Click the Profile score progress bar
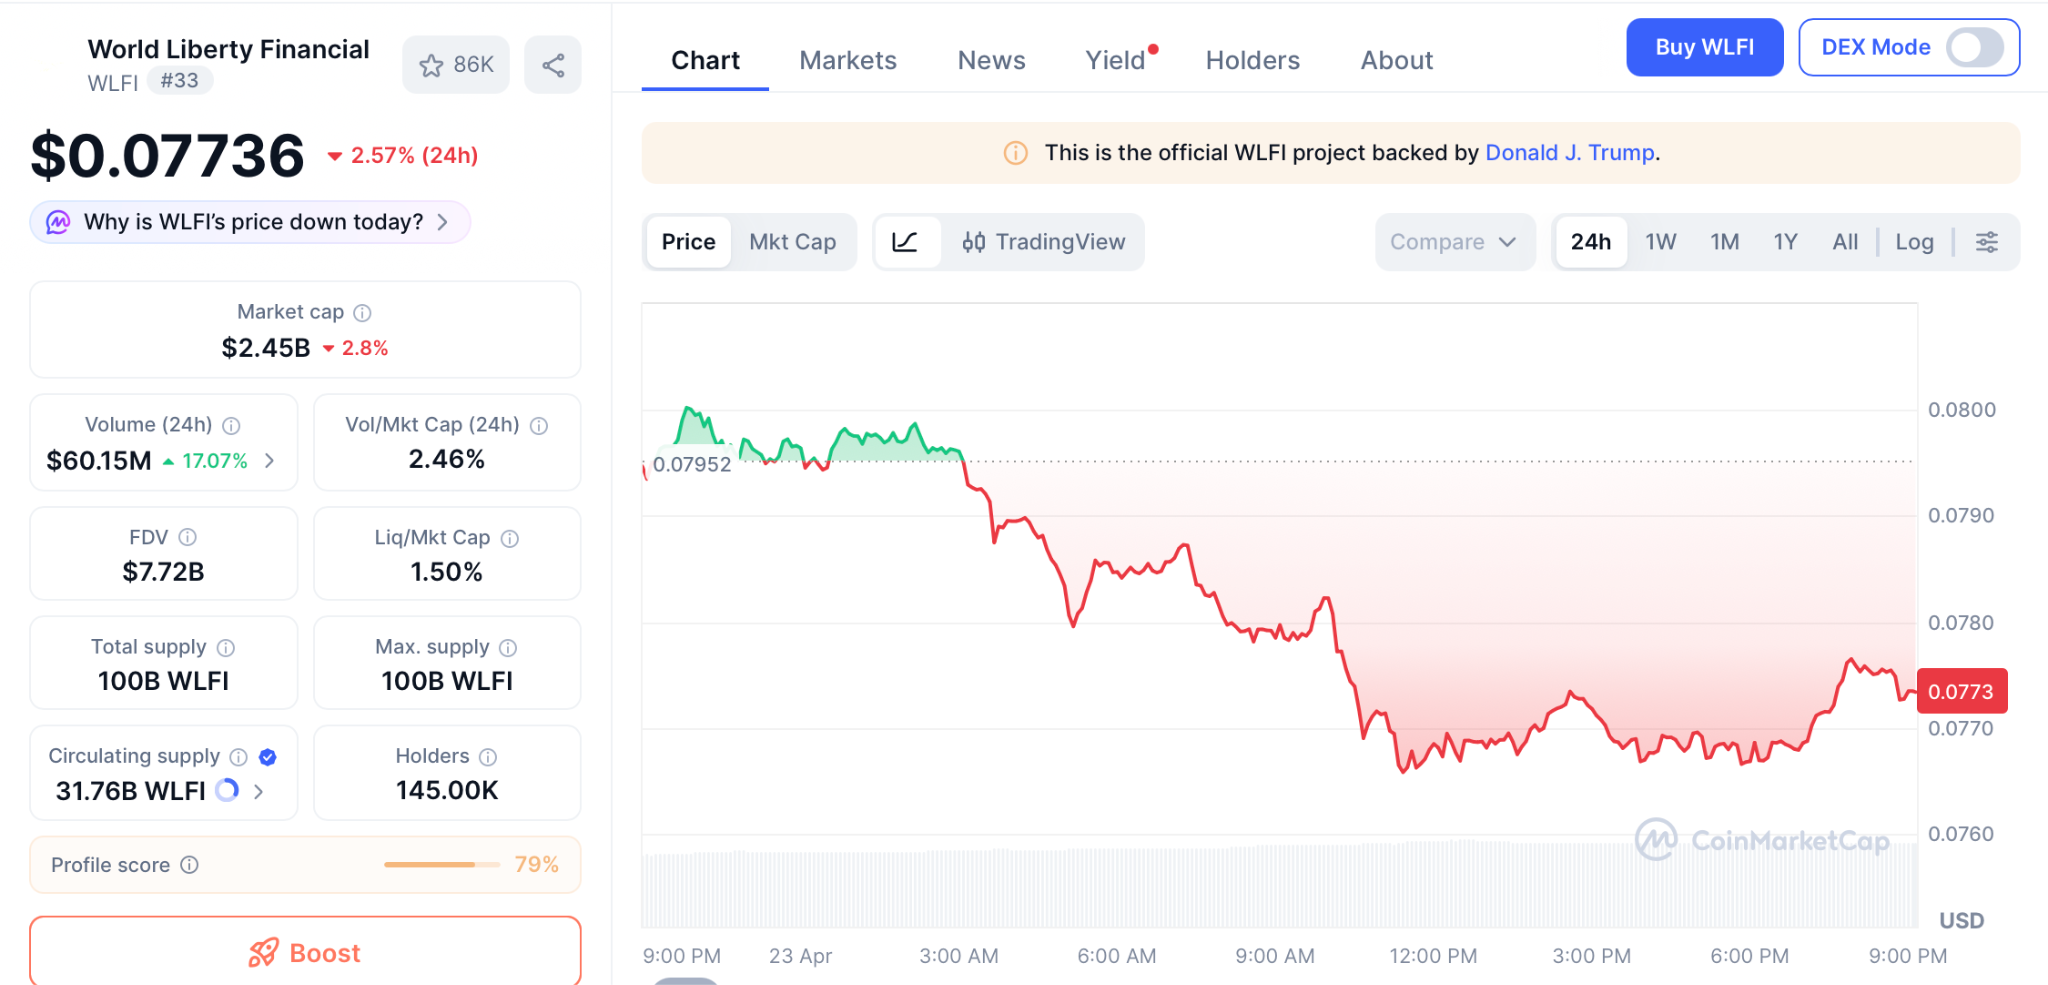 [441, 865]
